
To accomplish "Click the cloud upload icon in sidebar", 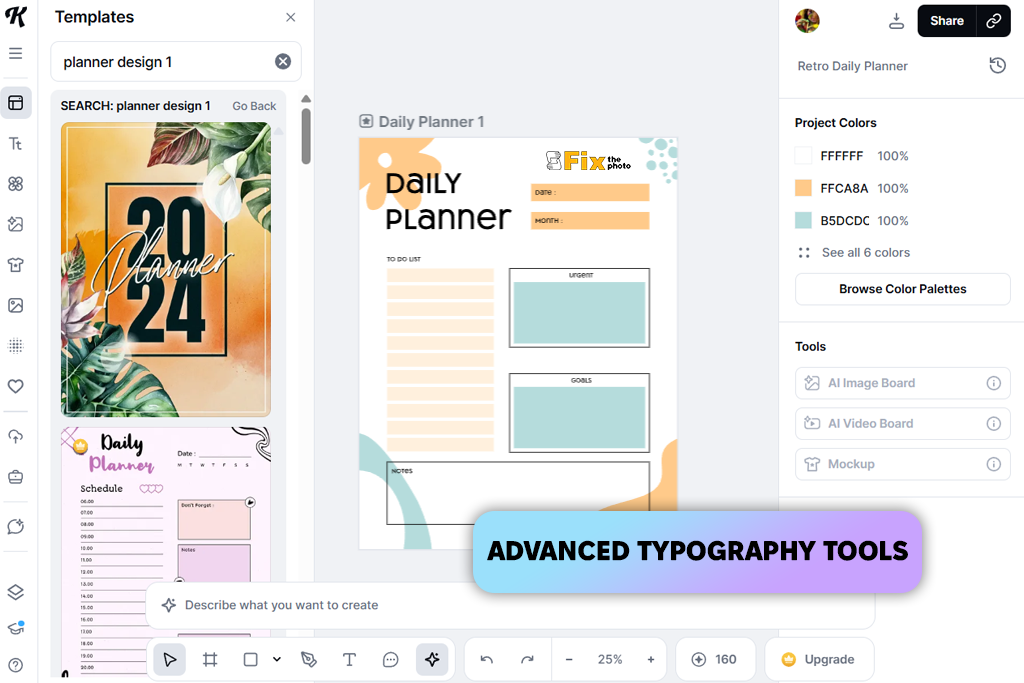I will click(x=16, y=437).
